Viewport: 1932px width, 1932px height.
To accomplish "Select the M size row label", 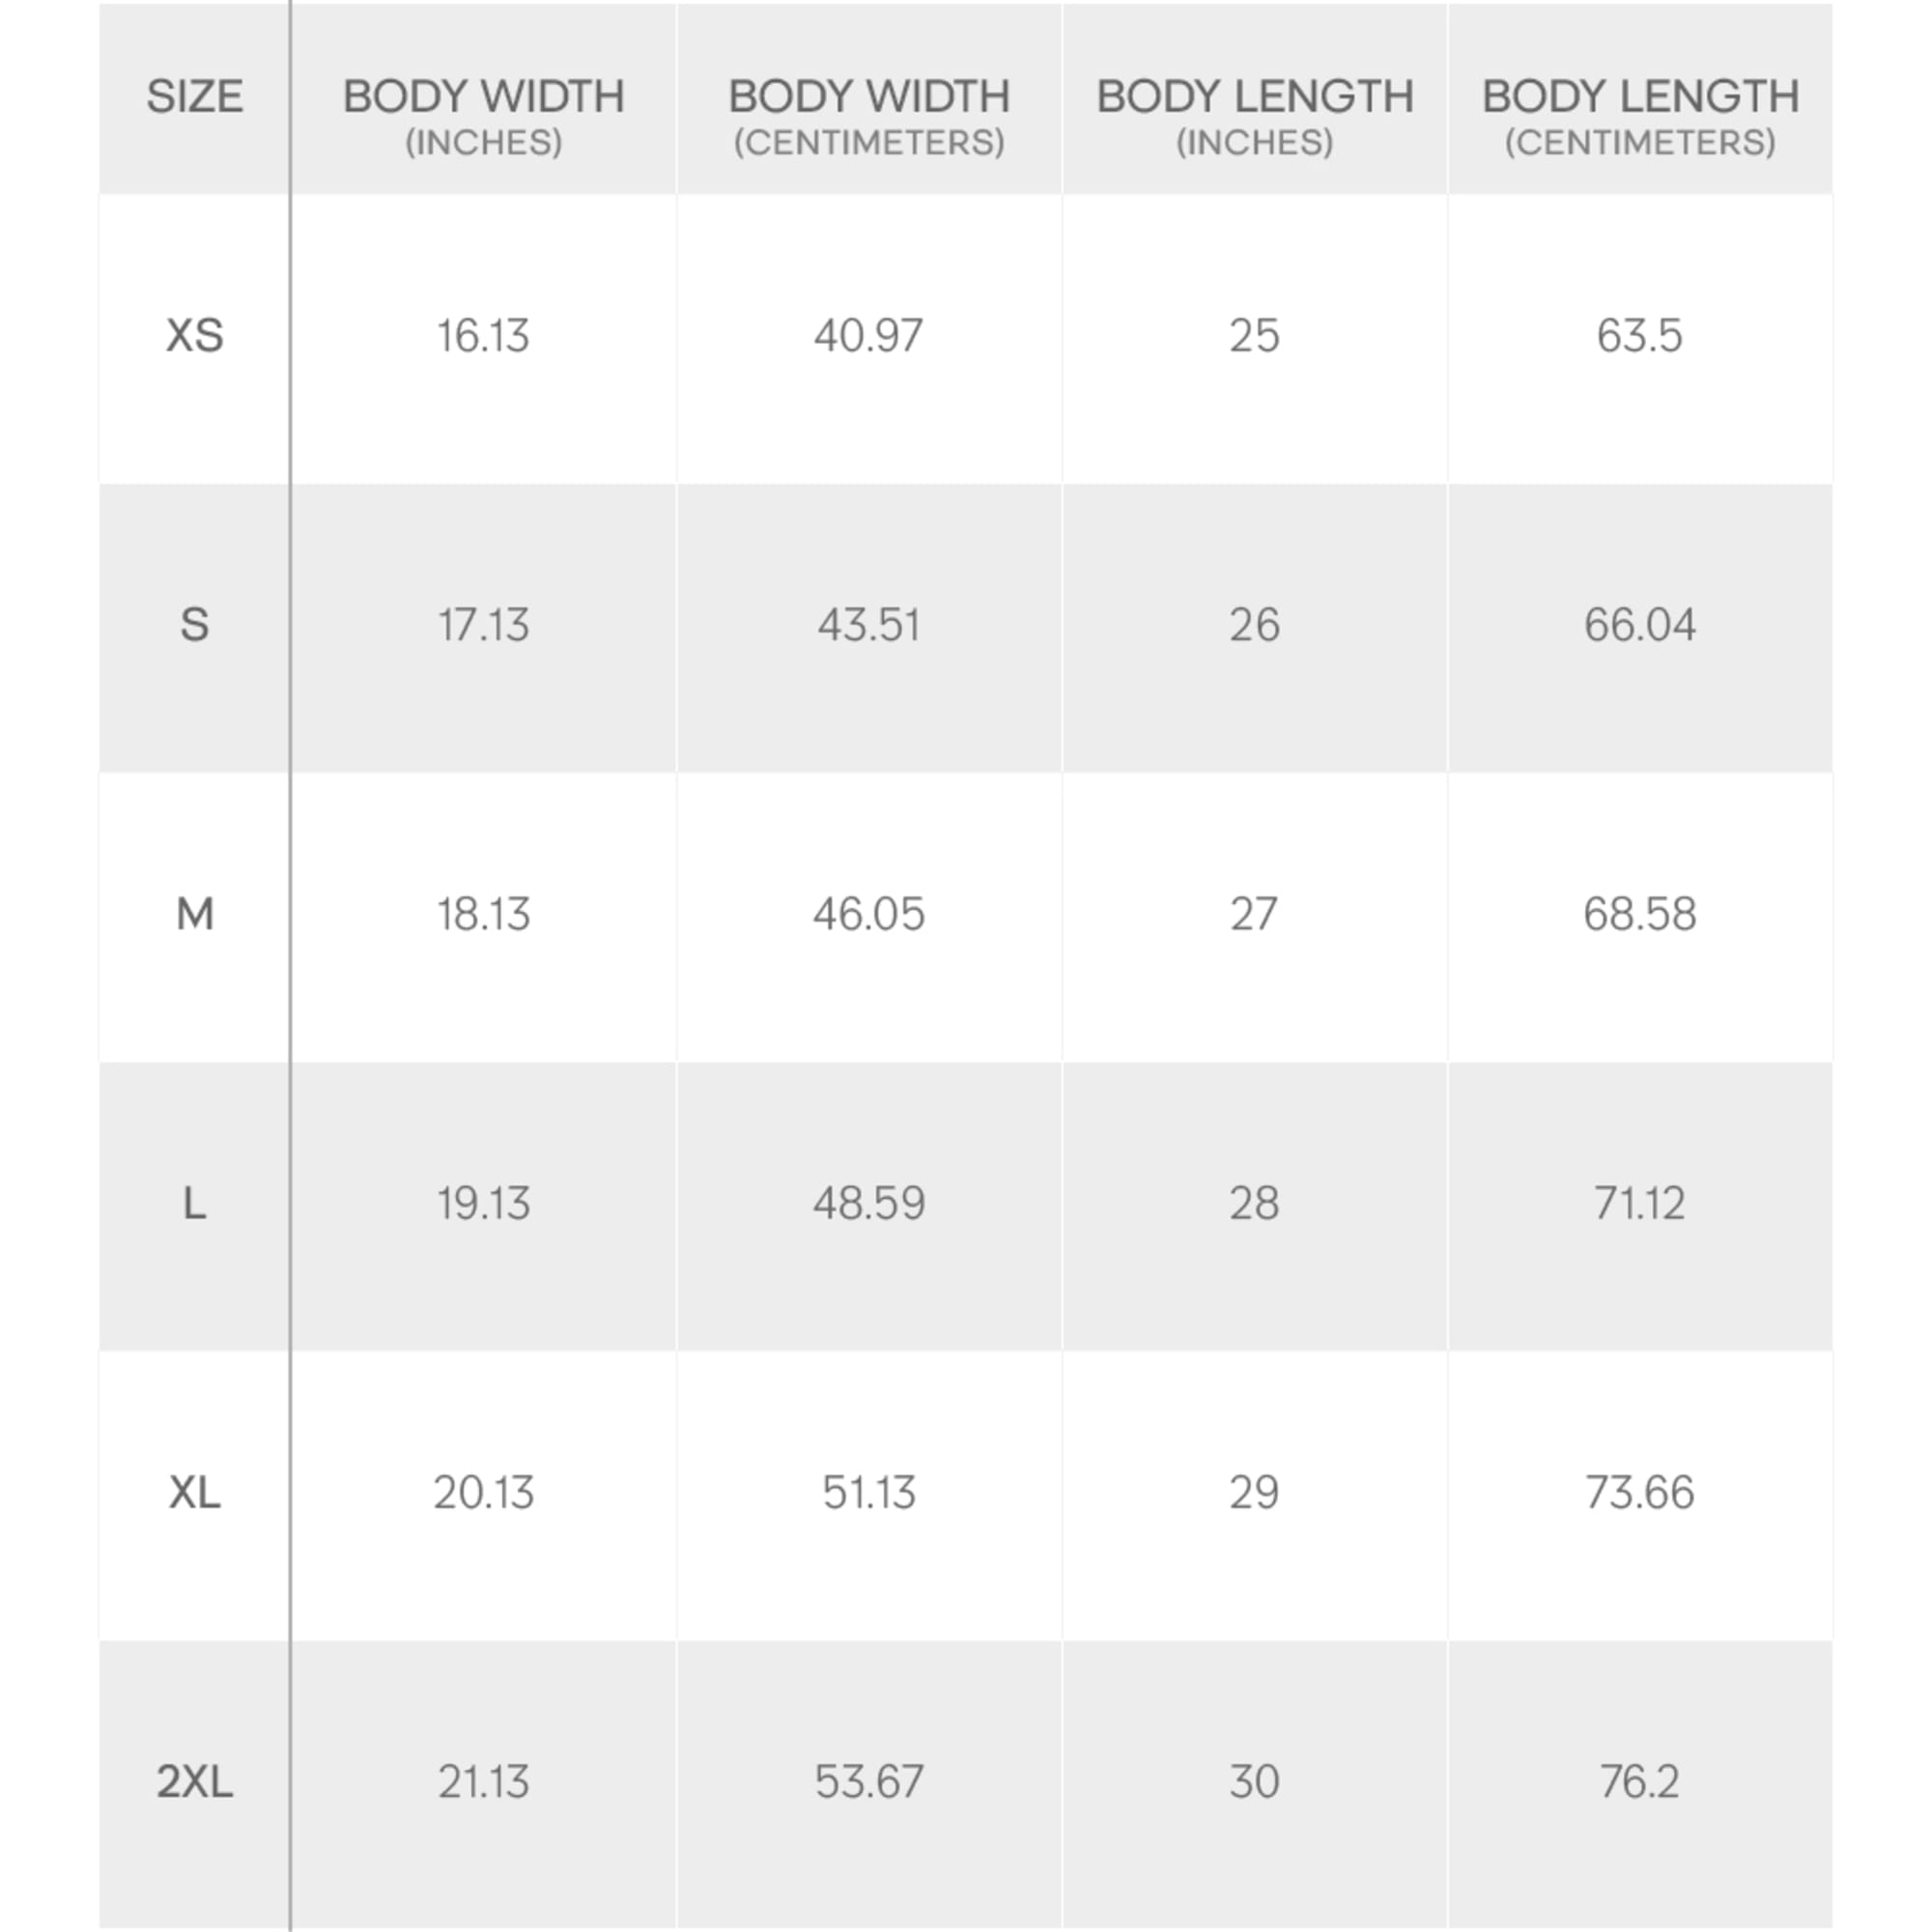I will (194, 914).
